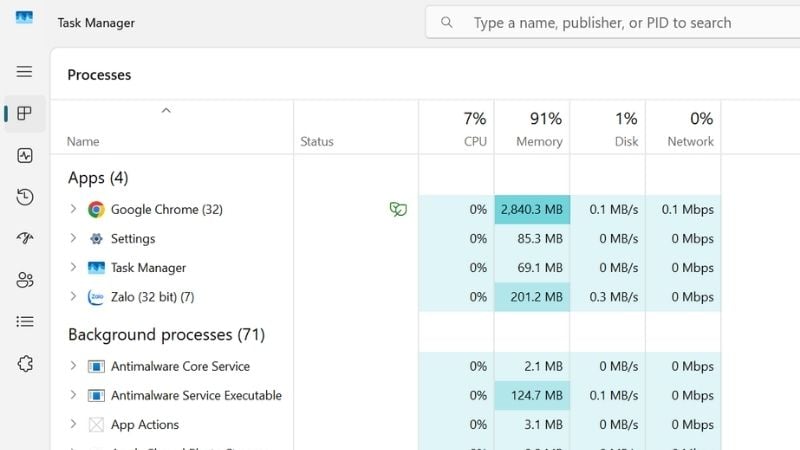Open the Details sidebar icon
This screenshot has width=800, height=450.
[24, 321]
